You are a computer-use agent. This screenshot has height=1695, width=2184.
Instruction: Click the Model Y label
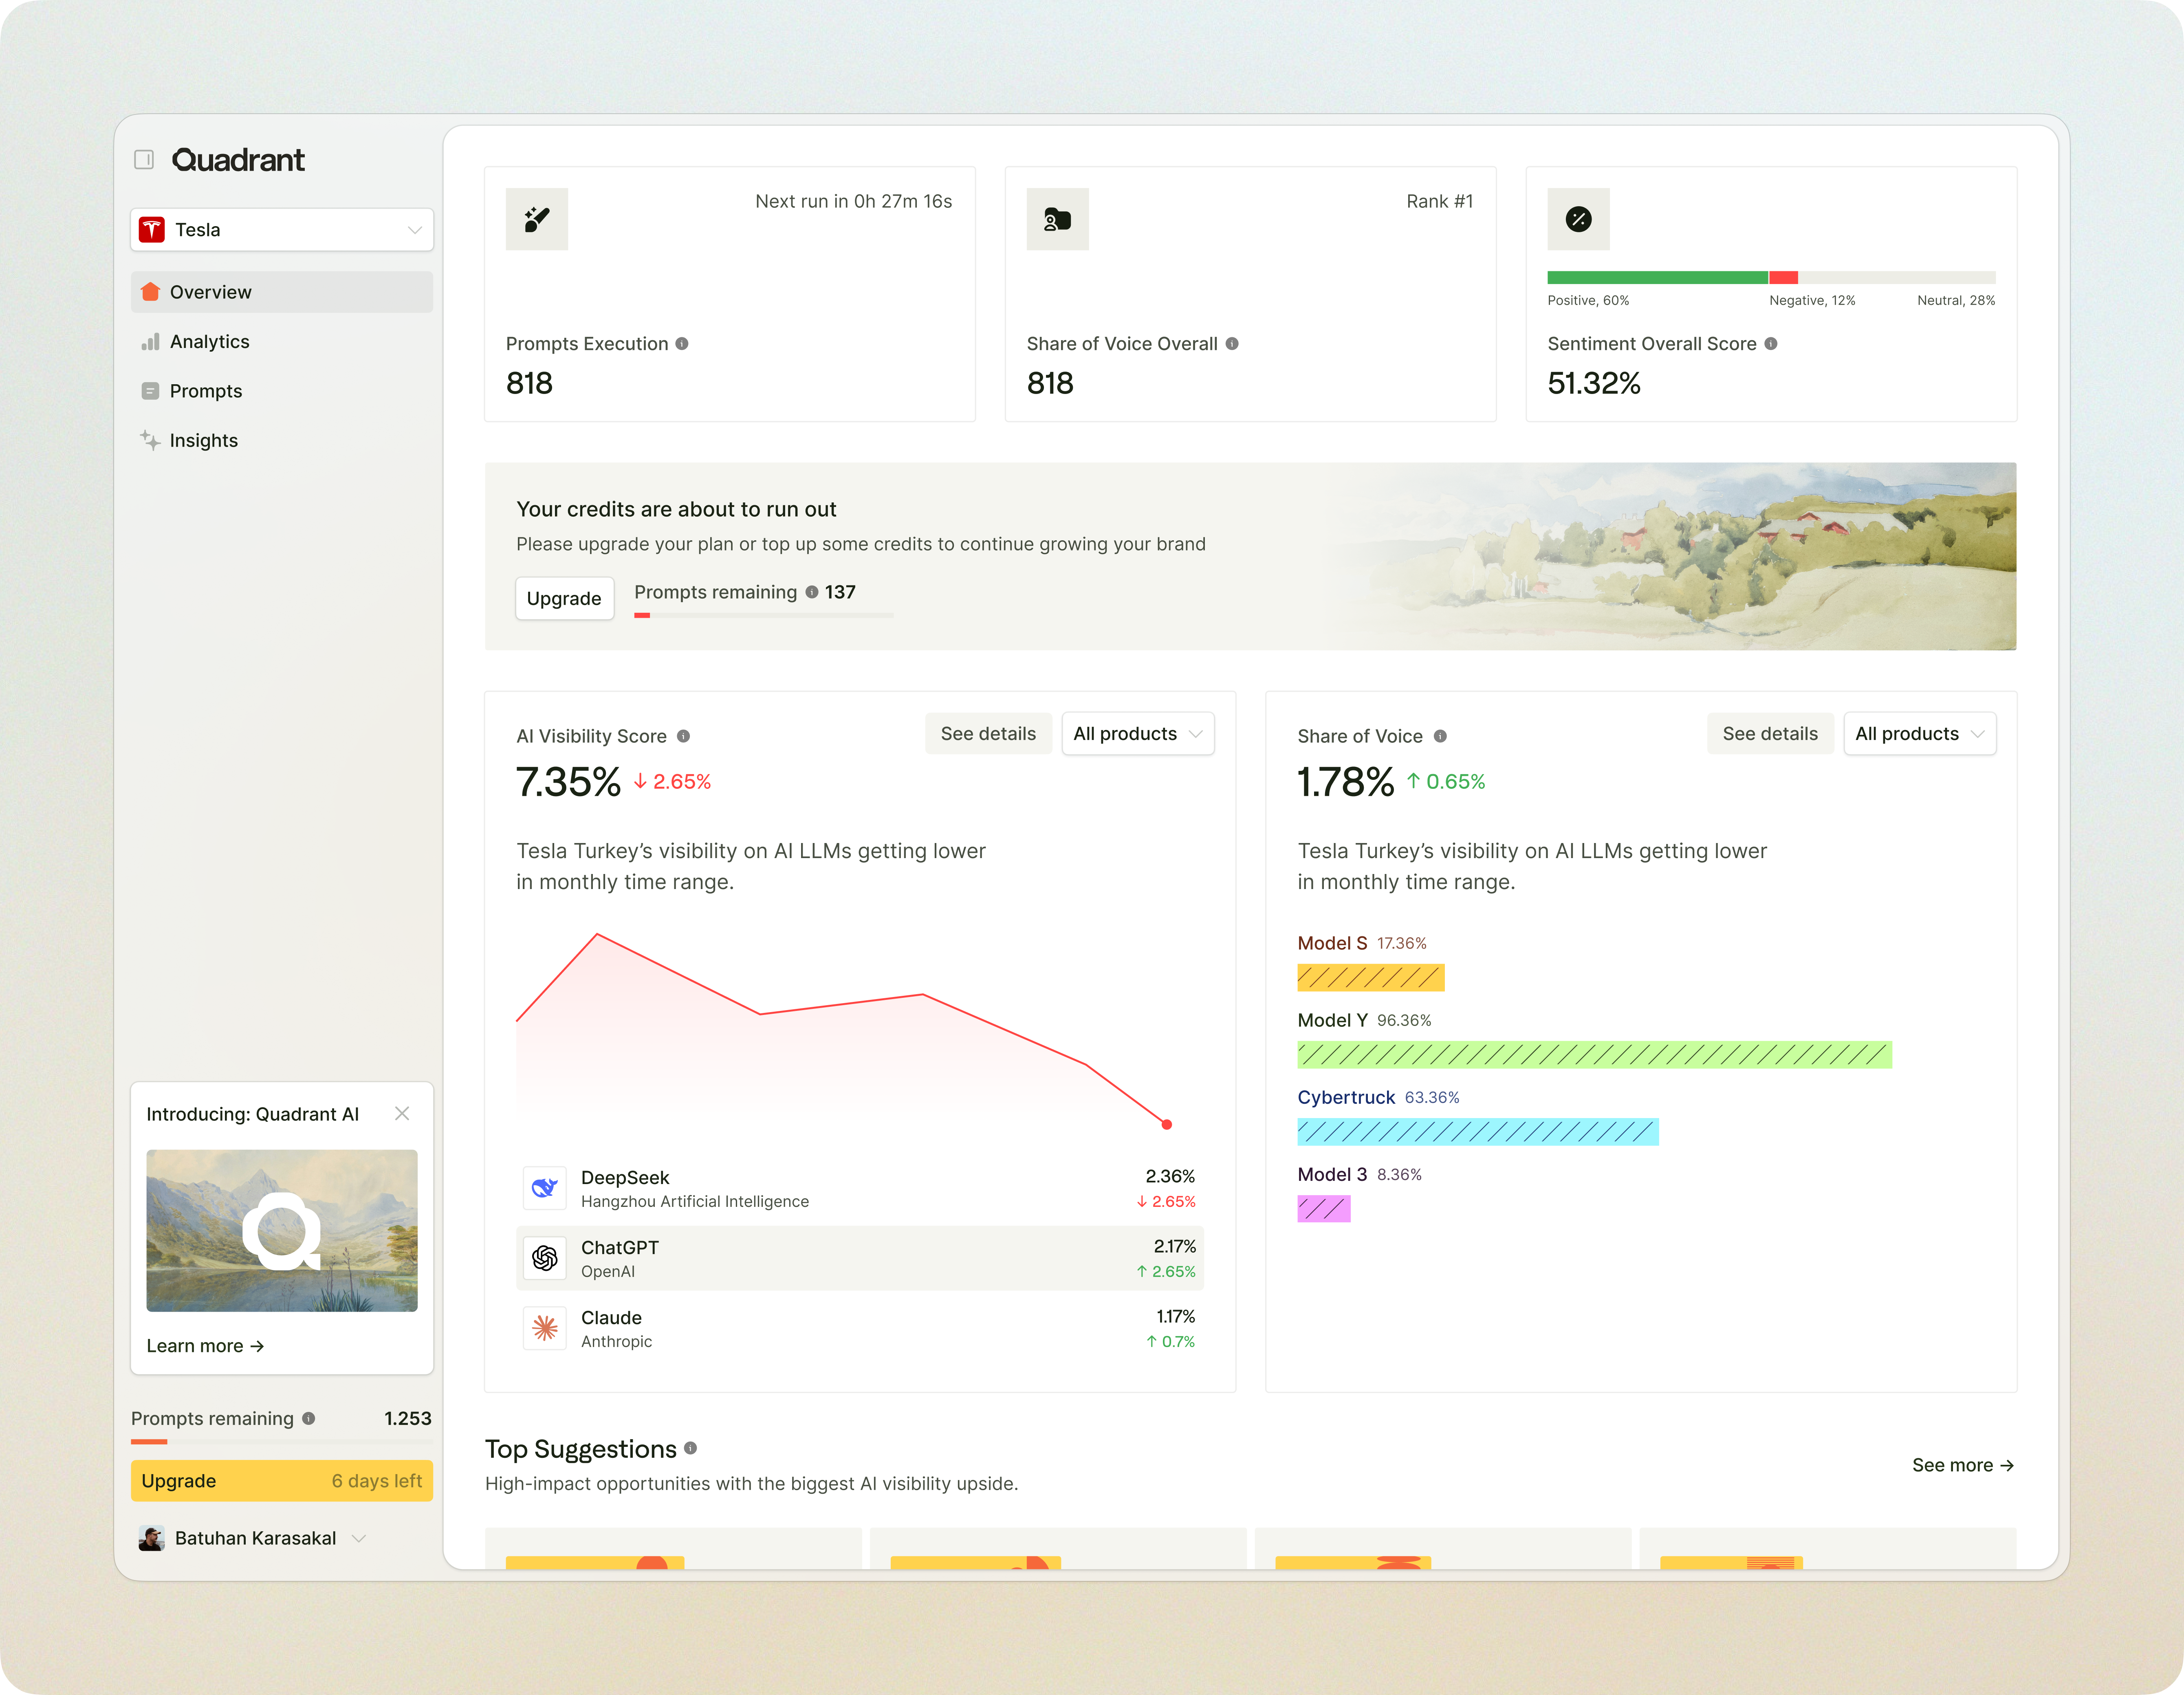coord(1332,1021)
